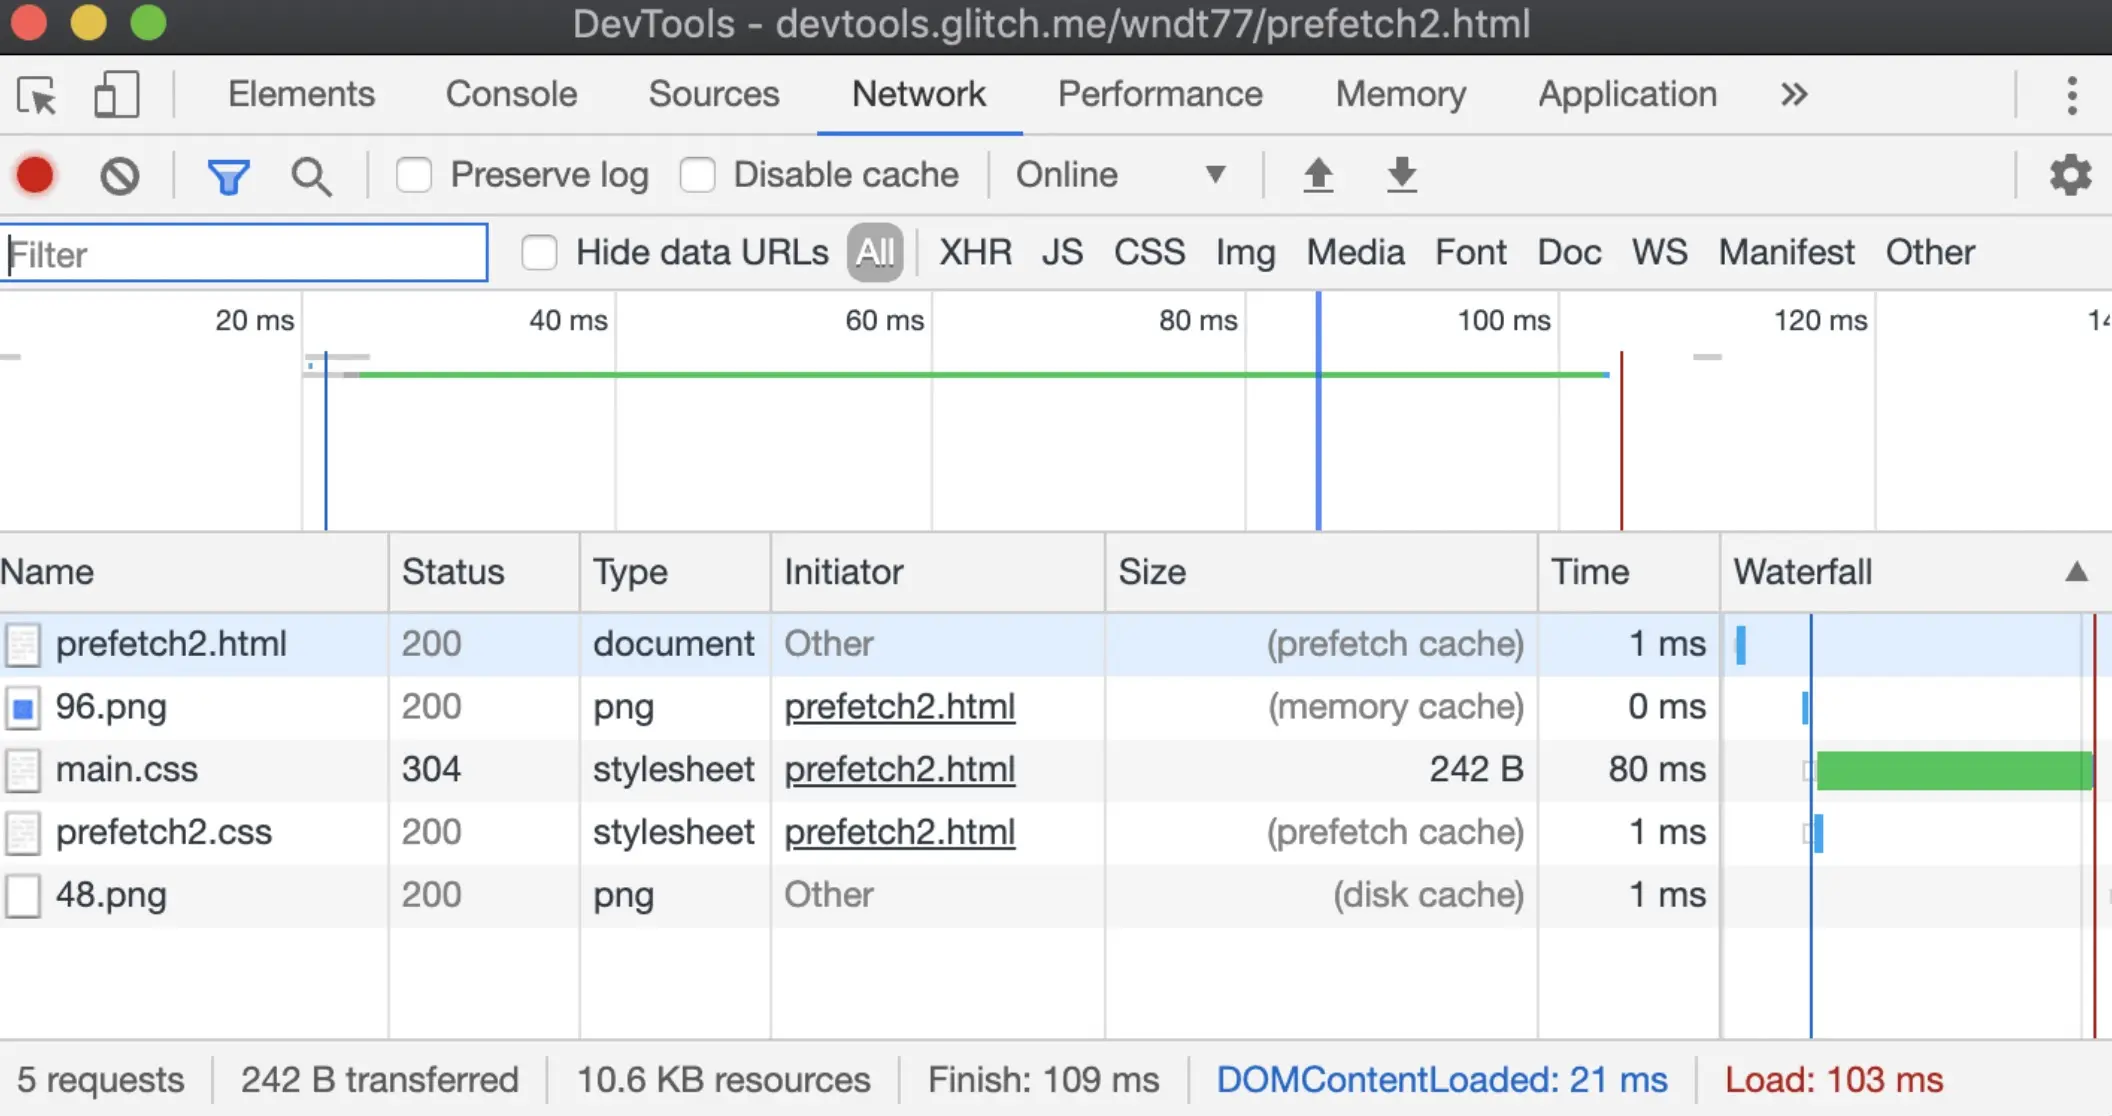Viewport: 2112px width, 1116px height.
Task: Clear the network log
Action: pyautogui.click(x=120, y=177)
